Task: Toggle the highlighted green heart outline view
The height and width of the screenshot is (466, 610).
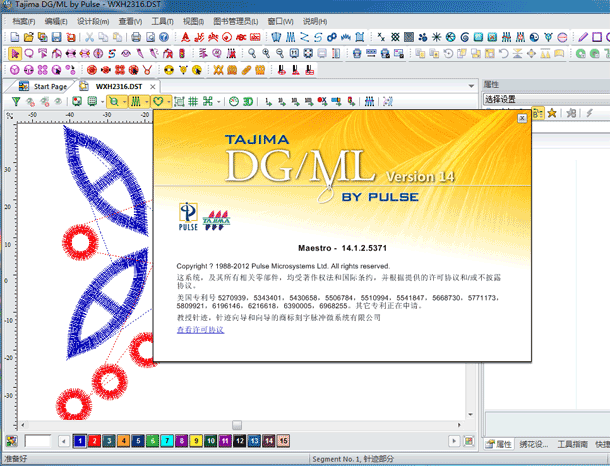Action: (x=158, y=102)
